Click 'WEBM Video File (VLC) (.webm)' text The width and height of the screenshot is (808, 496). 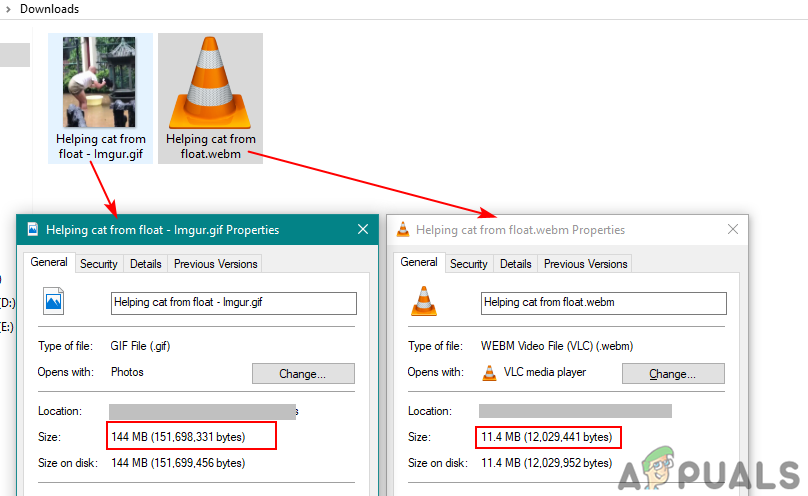557,346
